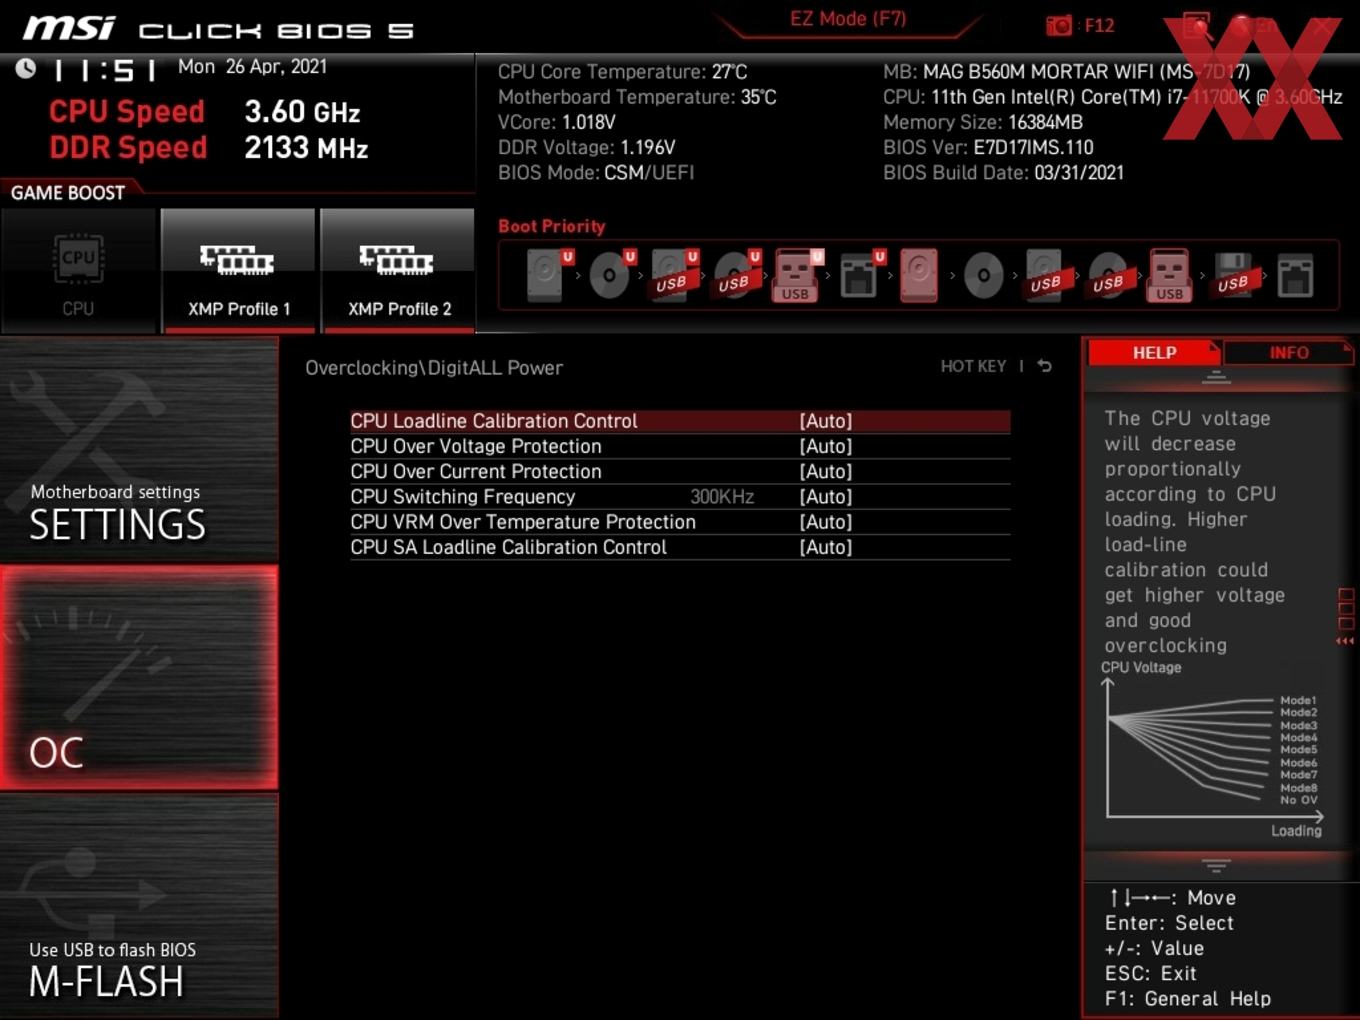Screen dimensions: 1360x1020
Task: Select the CPU Over Voltage Protection label
Action: point(476,446)
